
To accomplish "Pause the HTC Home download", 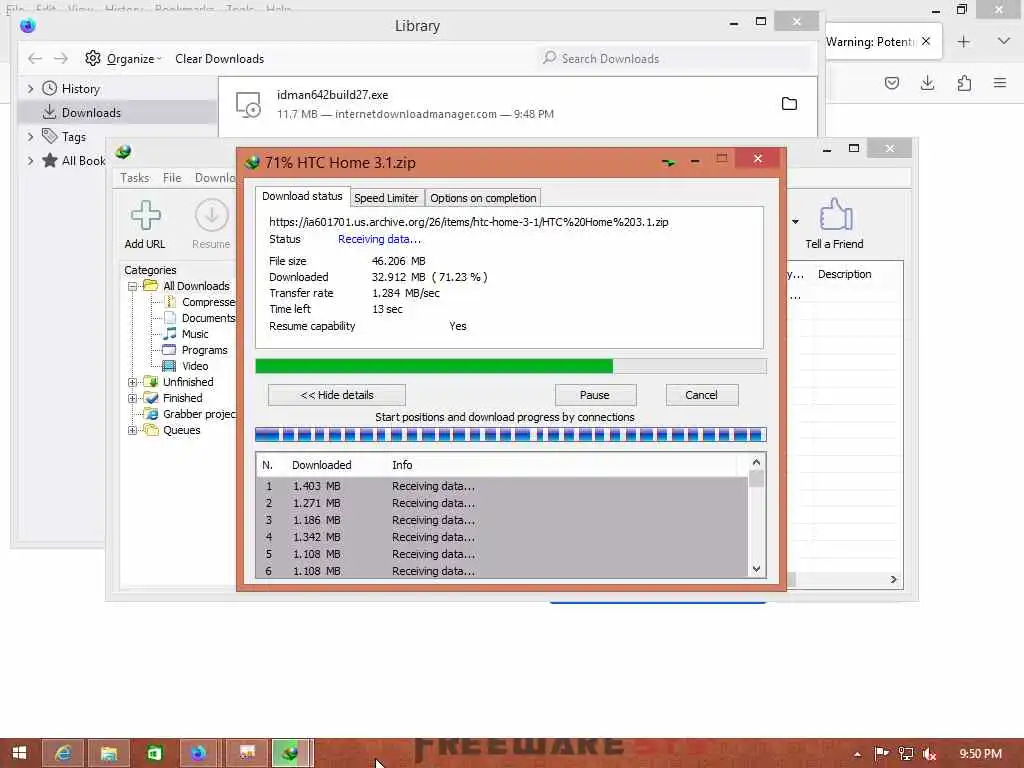I will (x=595, y=395).
